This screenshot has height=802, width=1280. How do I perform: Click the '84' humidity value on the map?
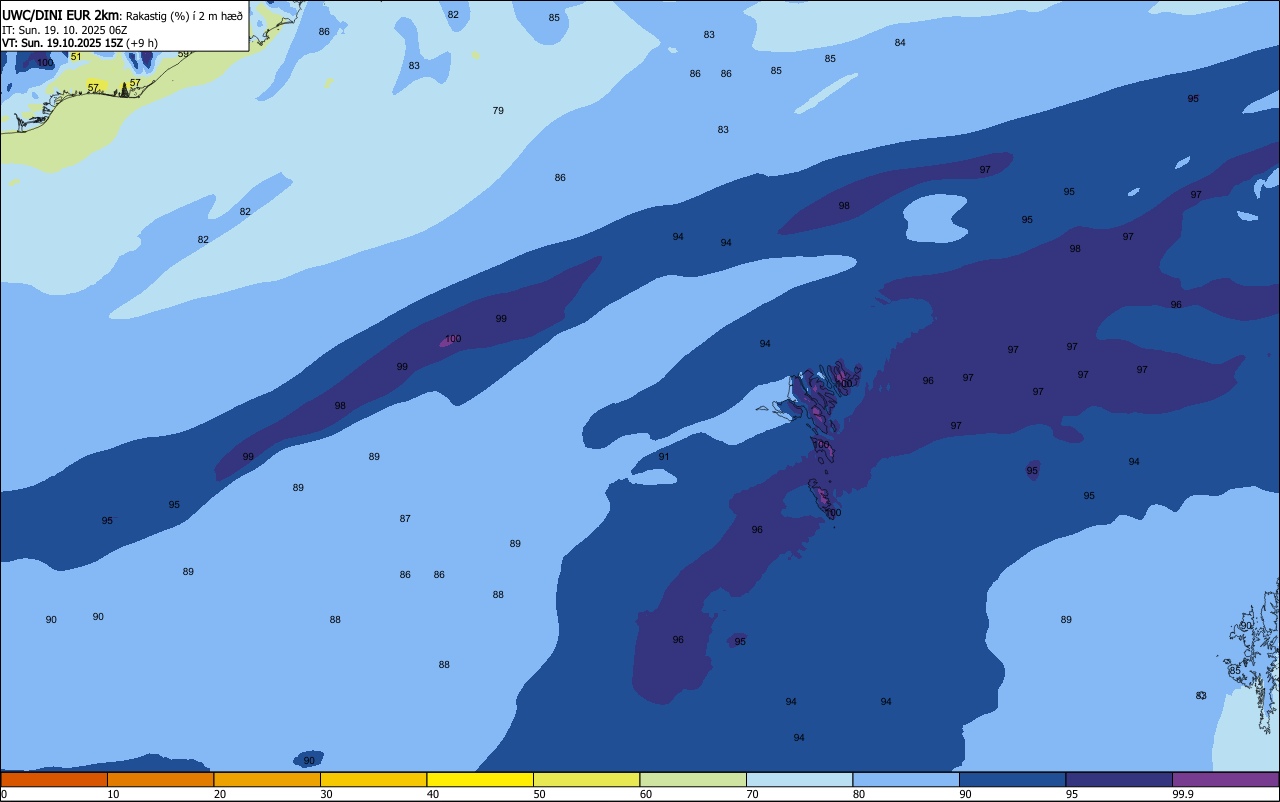coord(900,42)
